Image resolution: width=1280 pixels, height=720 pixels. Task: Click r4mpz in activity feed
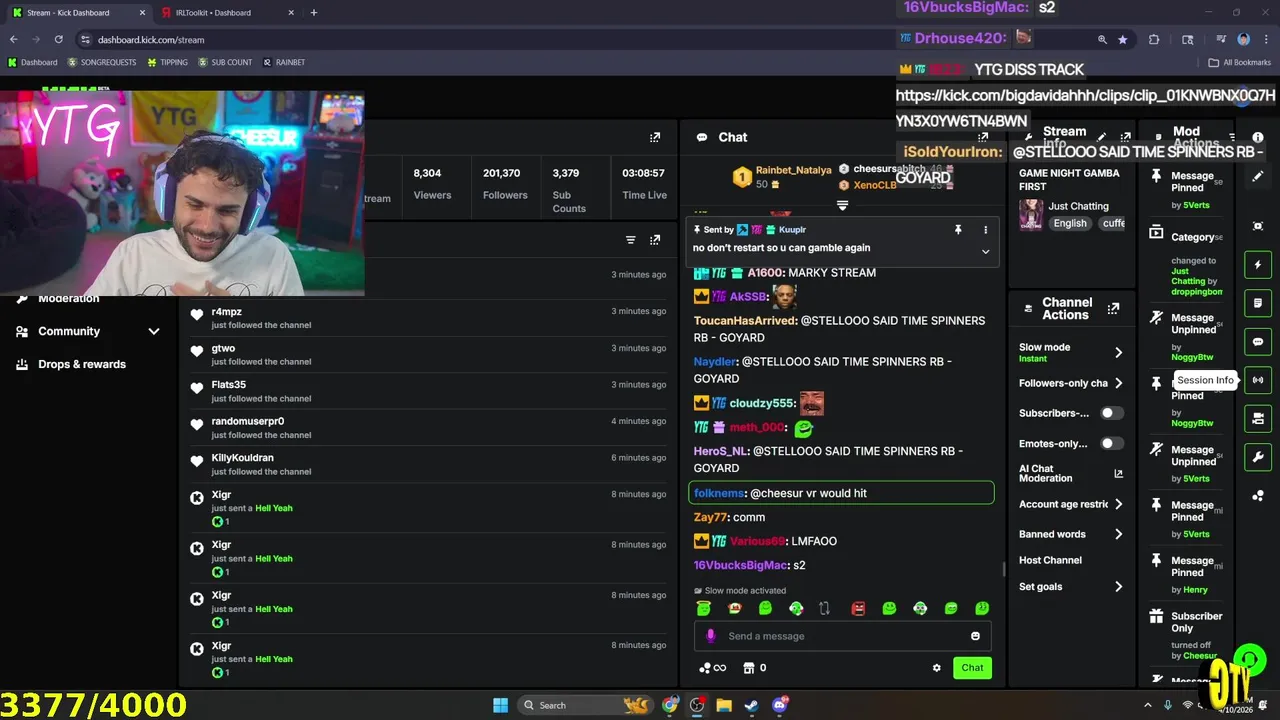227,312
